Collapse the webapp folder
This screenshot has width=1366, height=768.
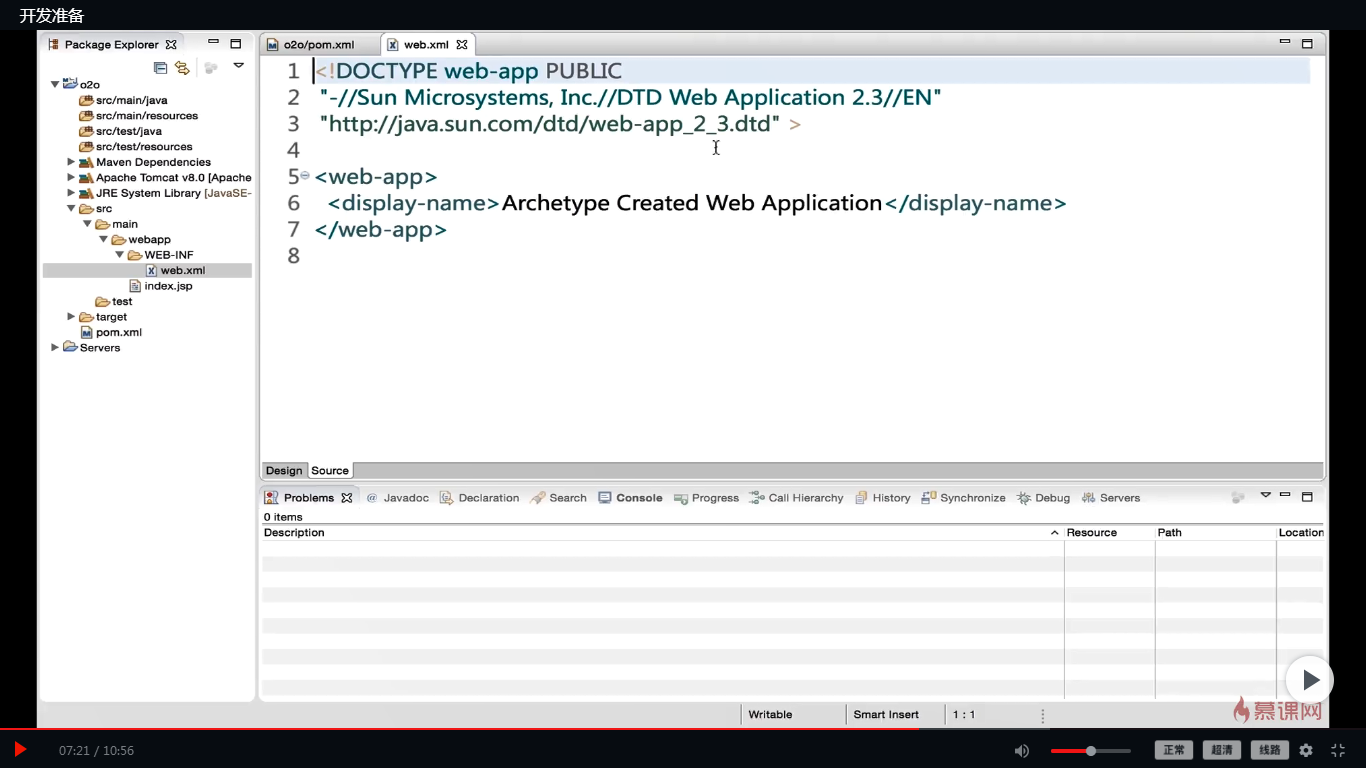pos(103,240)
